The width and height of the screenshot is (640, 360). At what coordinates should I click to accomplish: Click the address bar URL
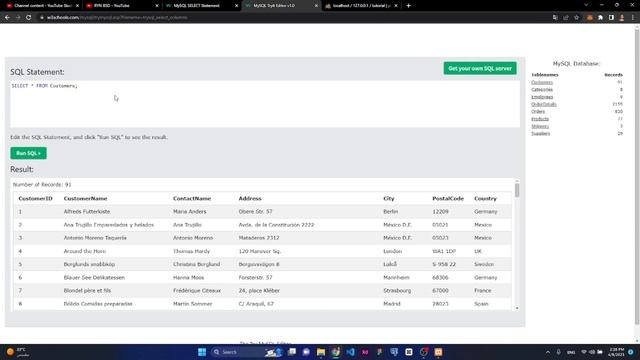tap(117, 18)
